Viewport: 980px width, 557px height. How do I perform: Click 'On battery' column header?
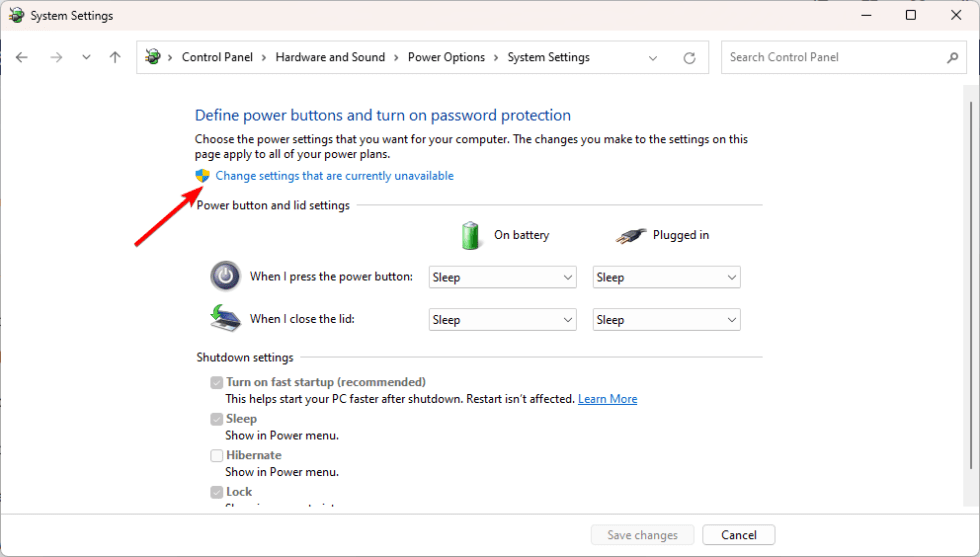click(521, 235)
